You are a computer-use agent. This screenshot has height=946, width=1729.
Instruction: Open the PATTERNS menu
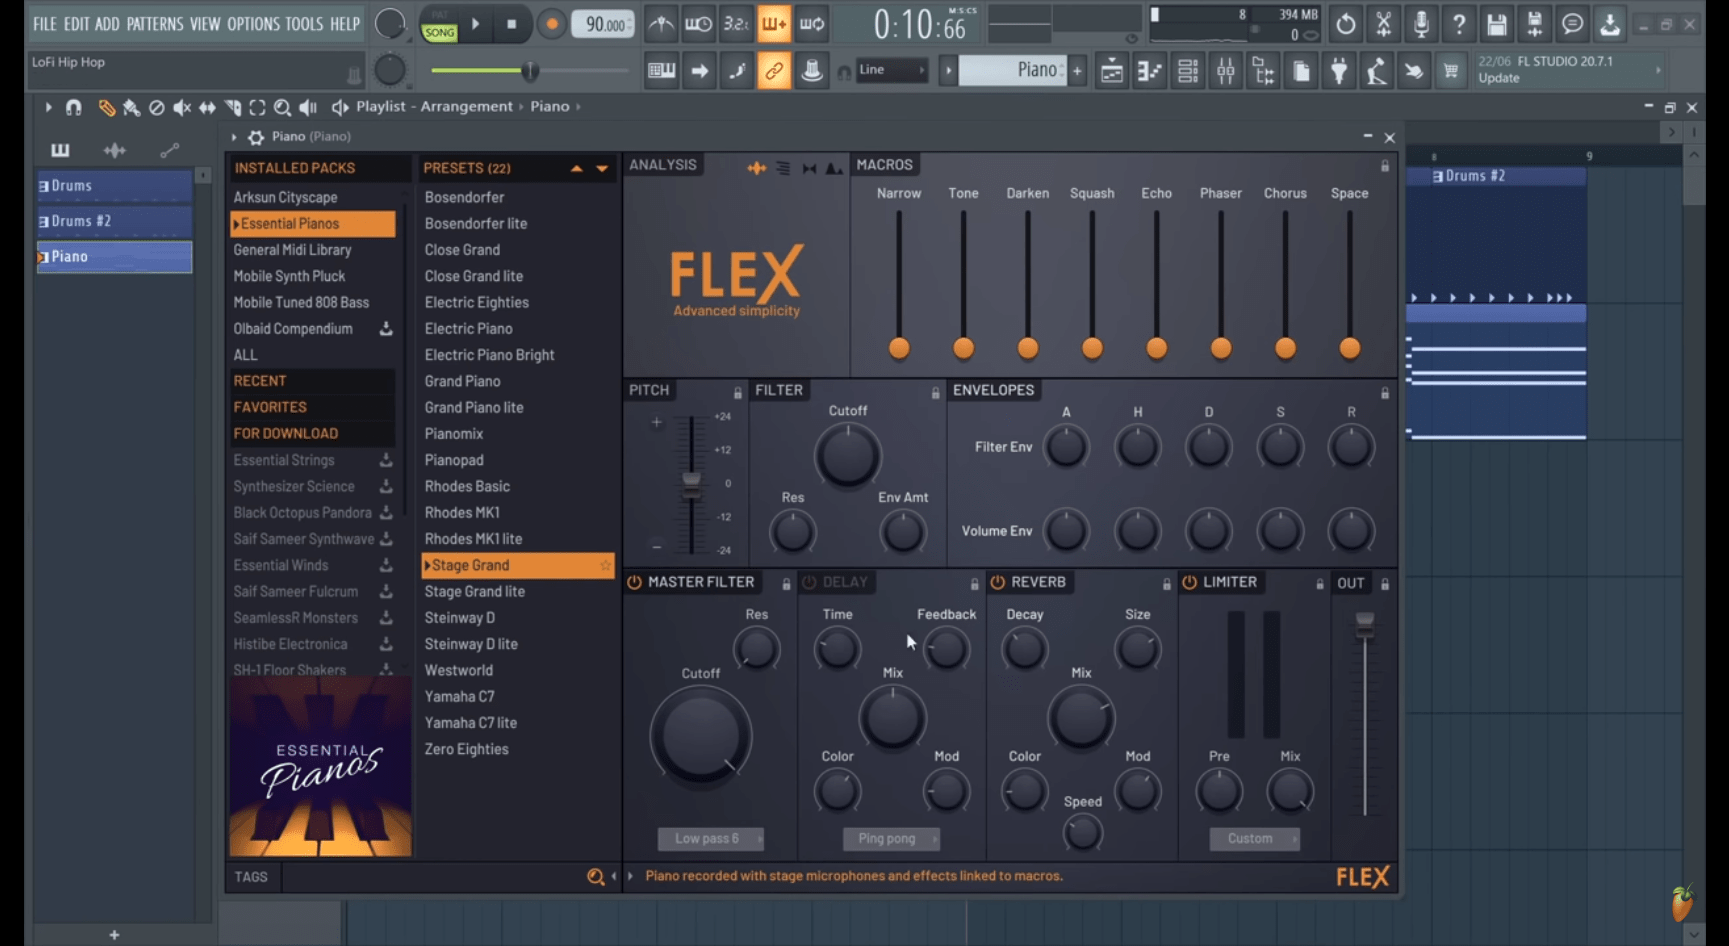click(x=155, y=24)
